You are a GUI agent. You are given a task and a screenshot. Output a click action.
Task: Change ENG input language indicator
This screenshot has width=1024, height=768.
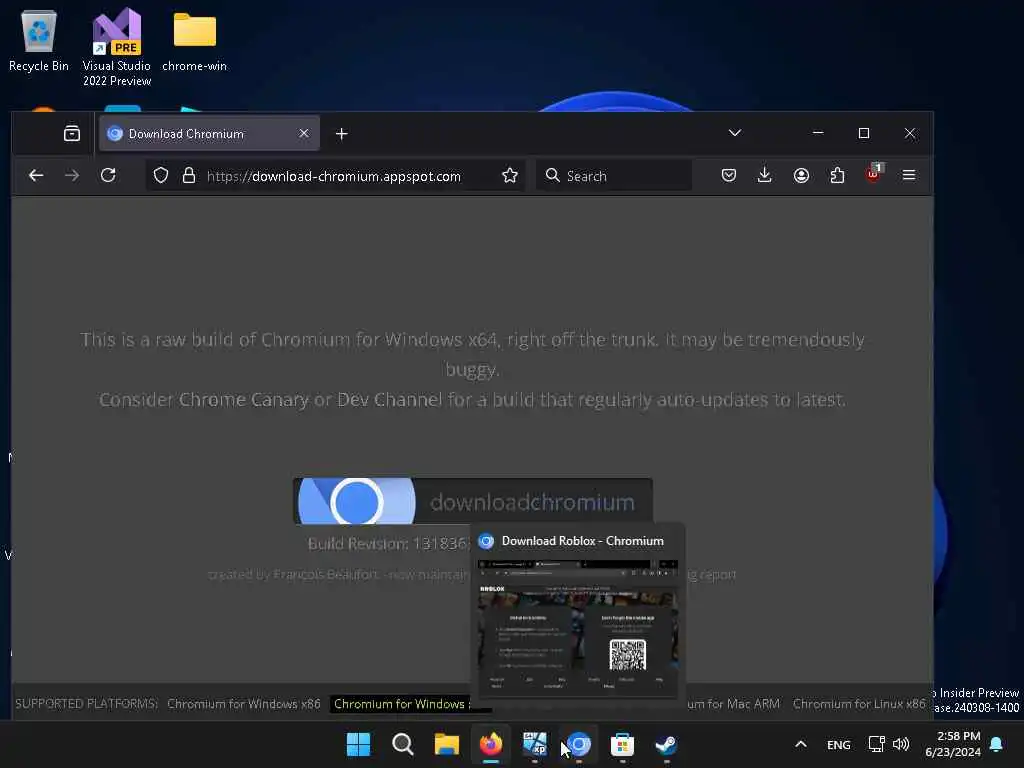pos(839,745)
